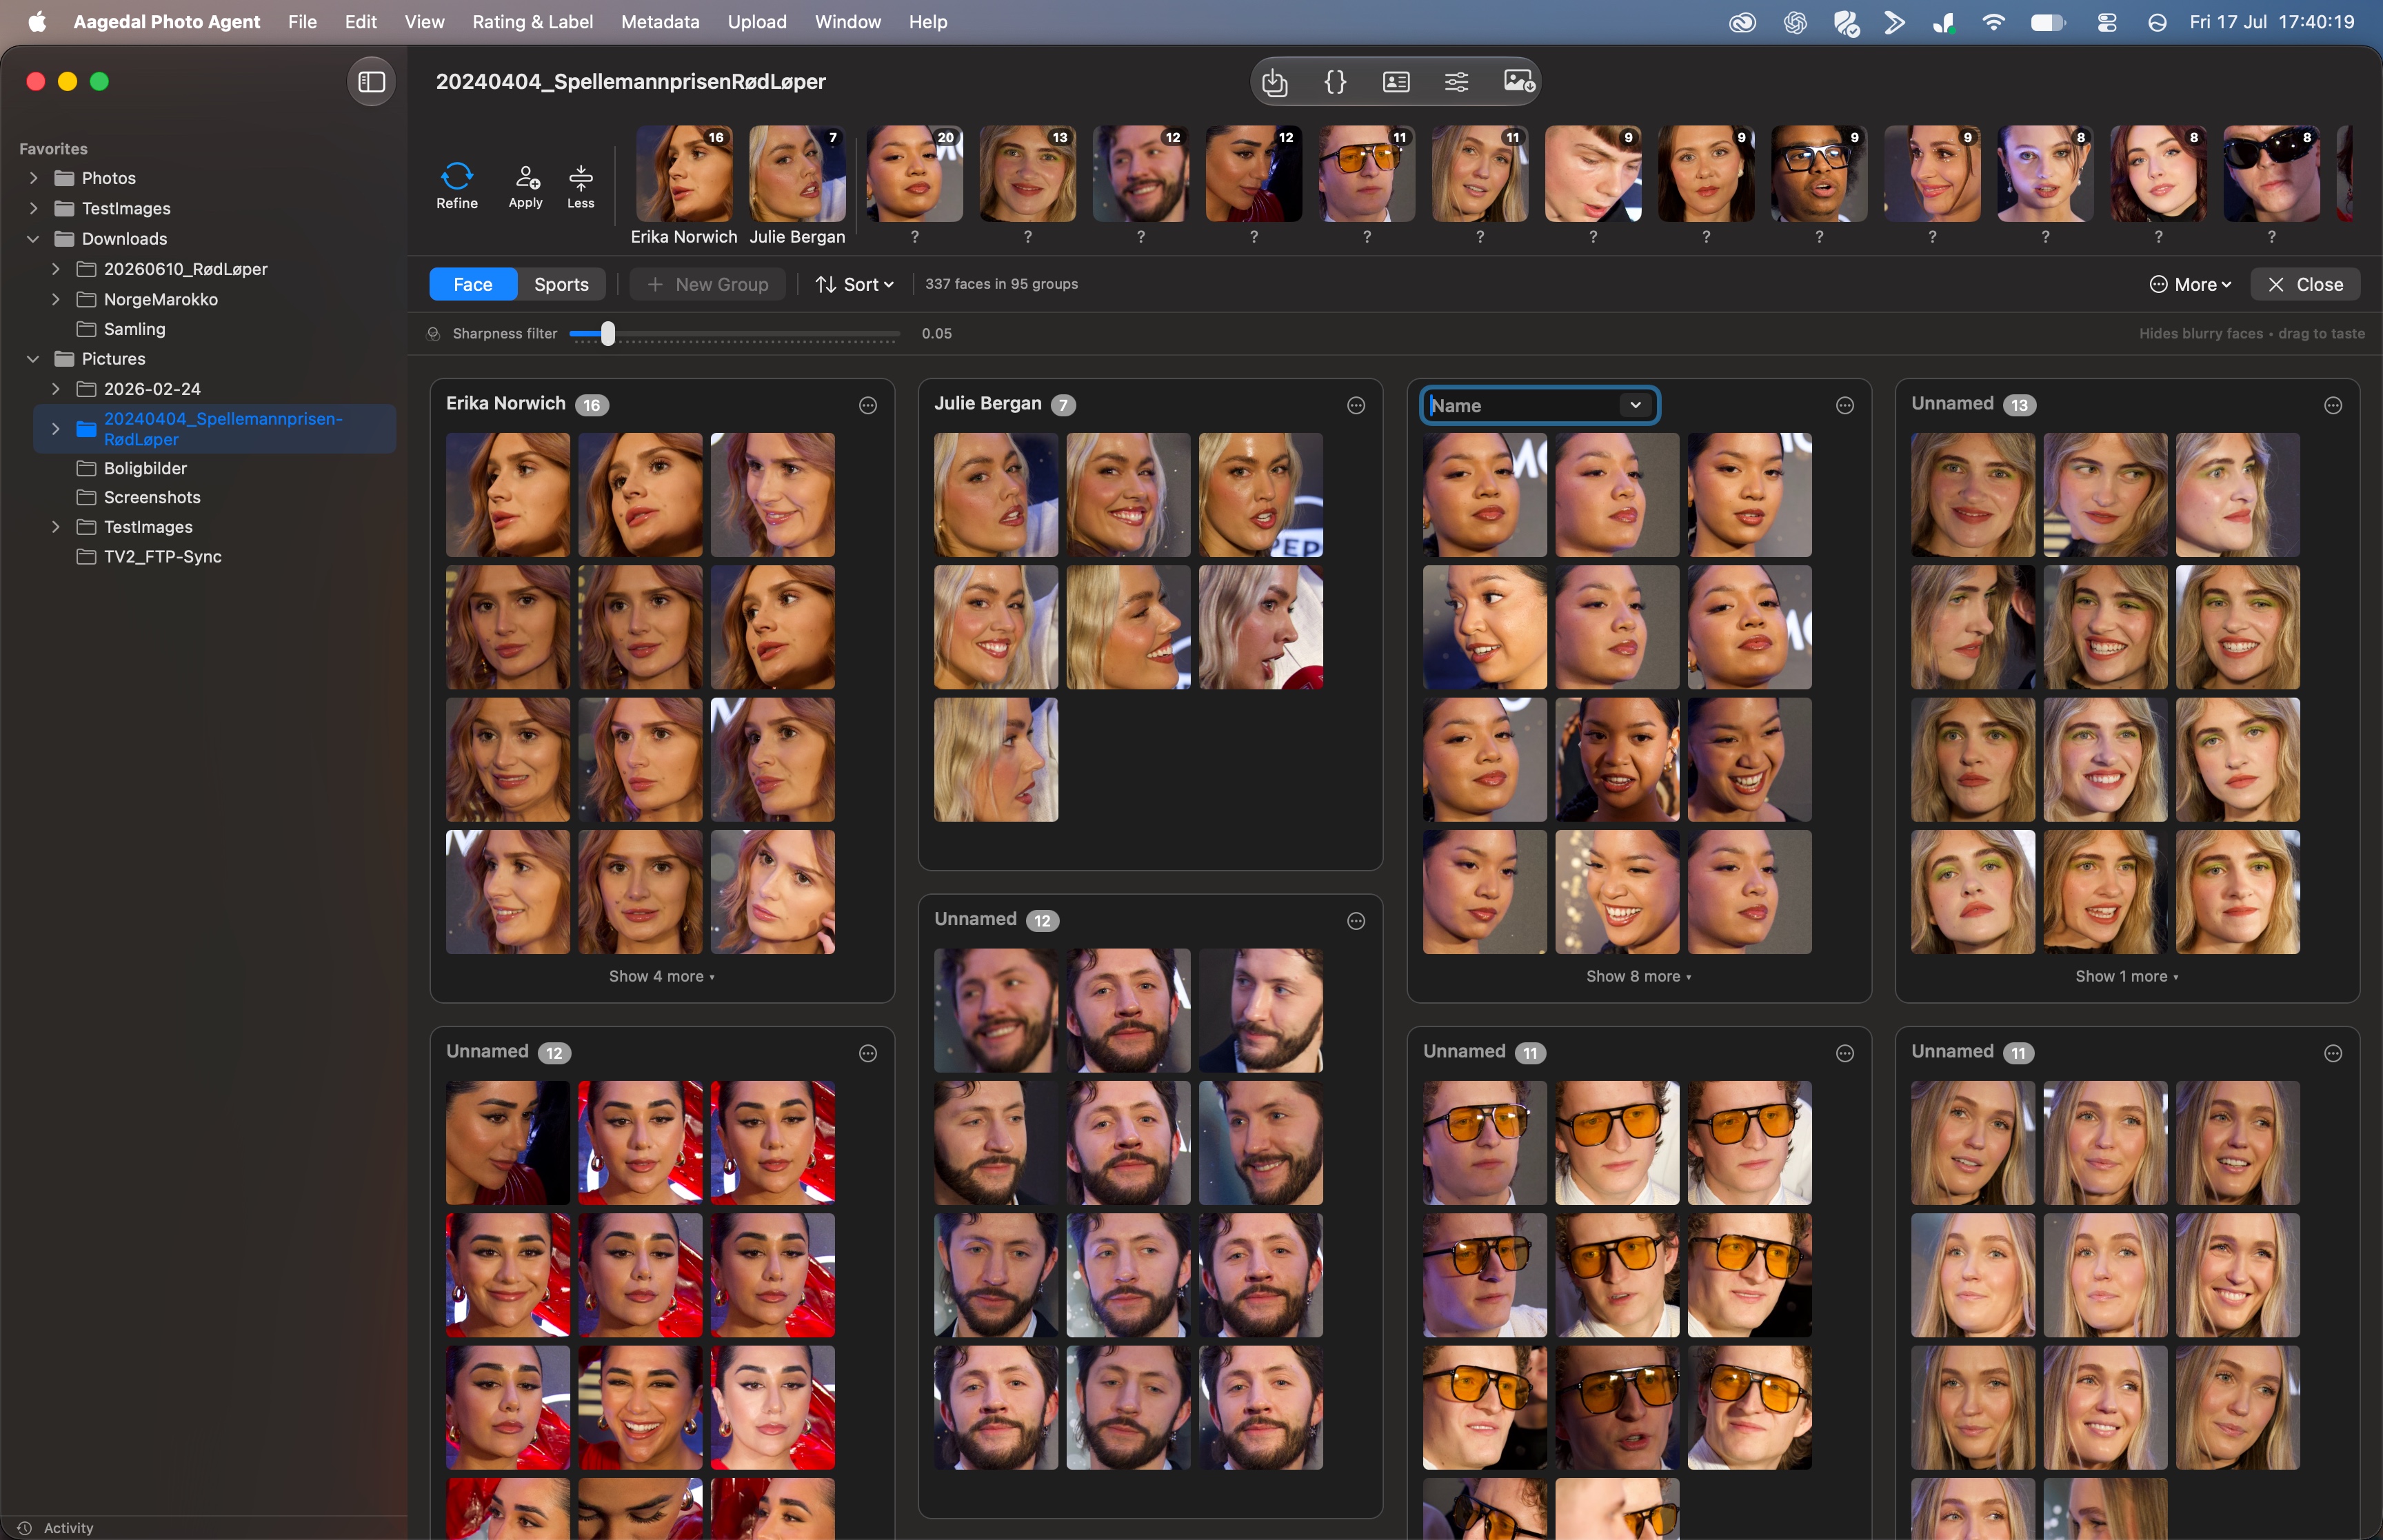Click the New Group button

[x=708, y=284]
